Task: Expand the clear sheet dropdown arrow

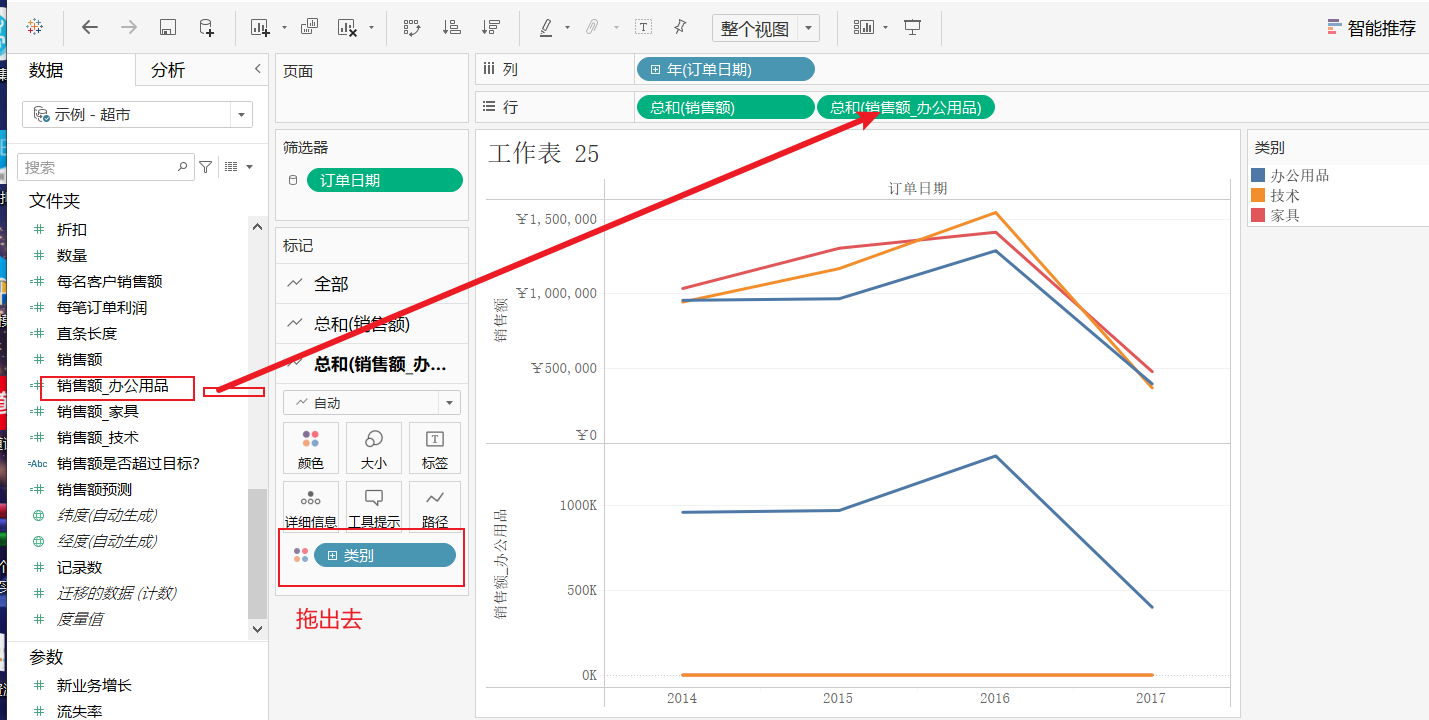Action: pyautogui.click(x=372, y=28)
